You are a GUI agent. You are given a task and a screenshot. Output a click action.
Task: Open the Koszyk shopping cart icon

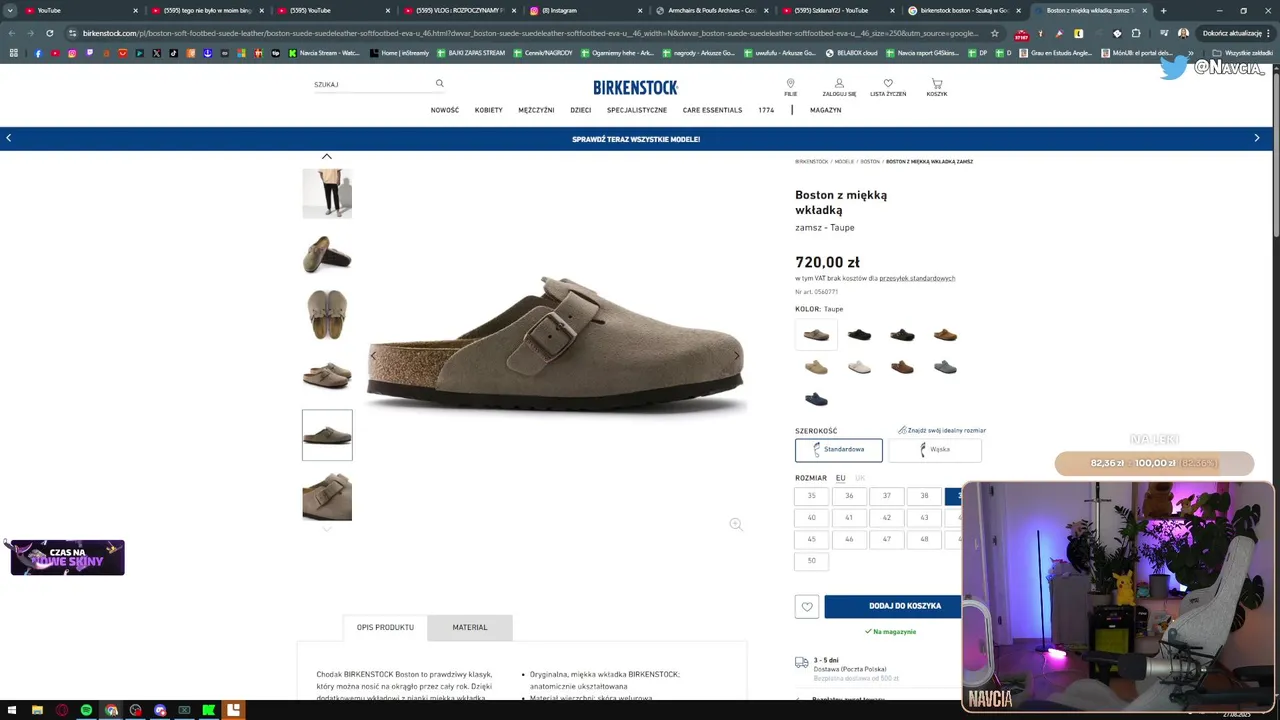tap(936, 87)
